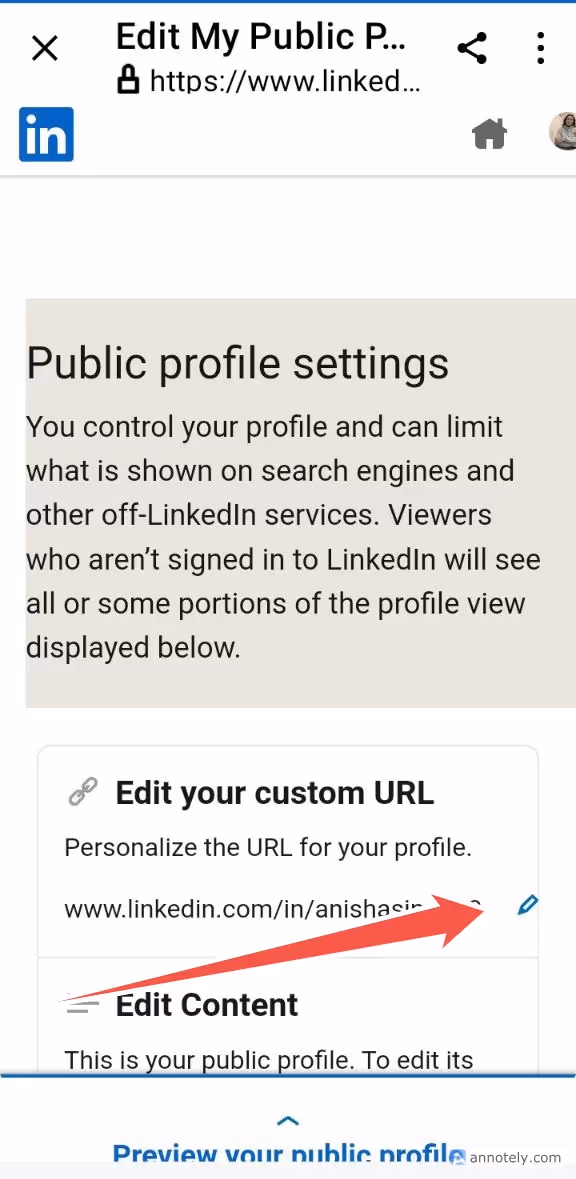Click the LinkedIn logo in the navigation bar

pos(45,133)
